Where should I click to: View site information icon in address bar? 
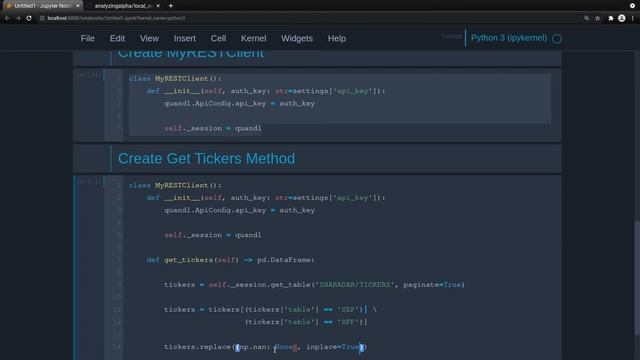coord(42,18)
